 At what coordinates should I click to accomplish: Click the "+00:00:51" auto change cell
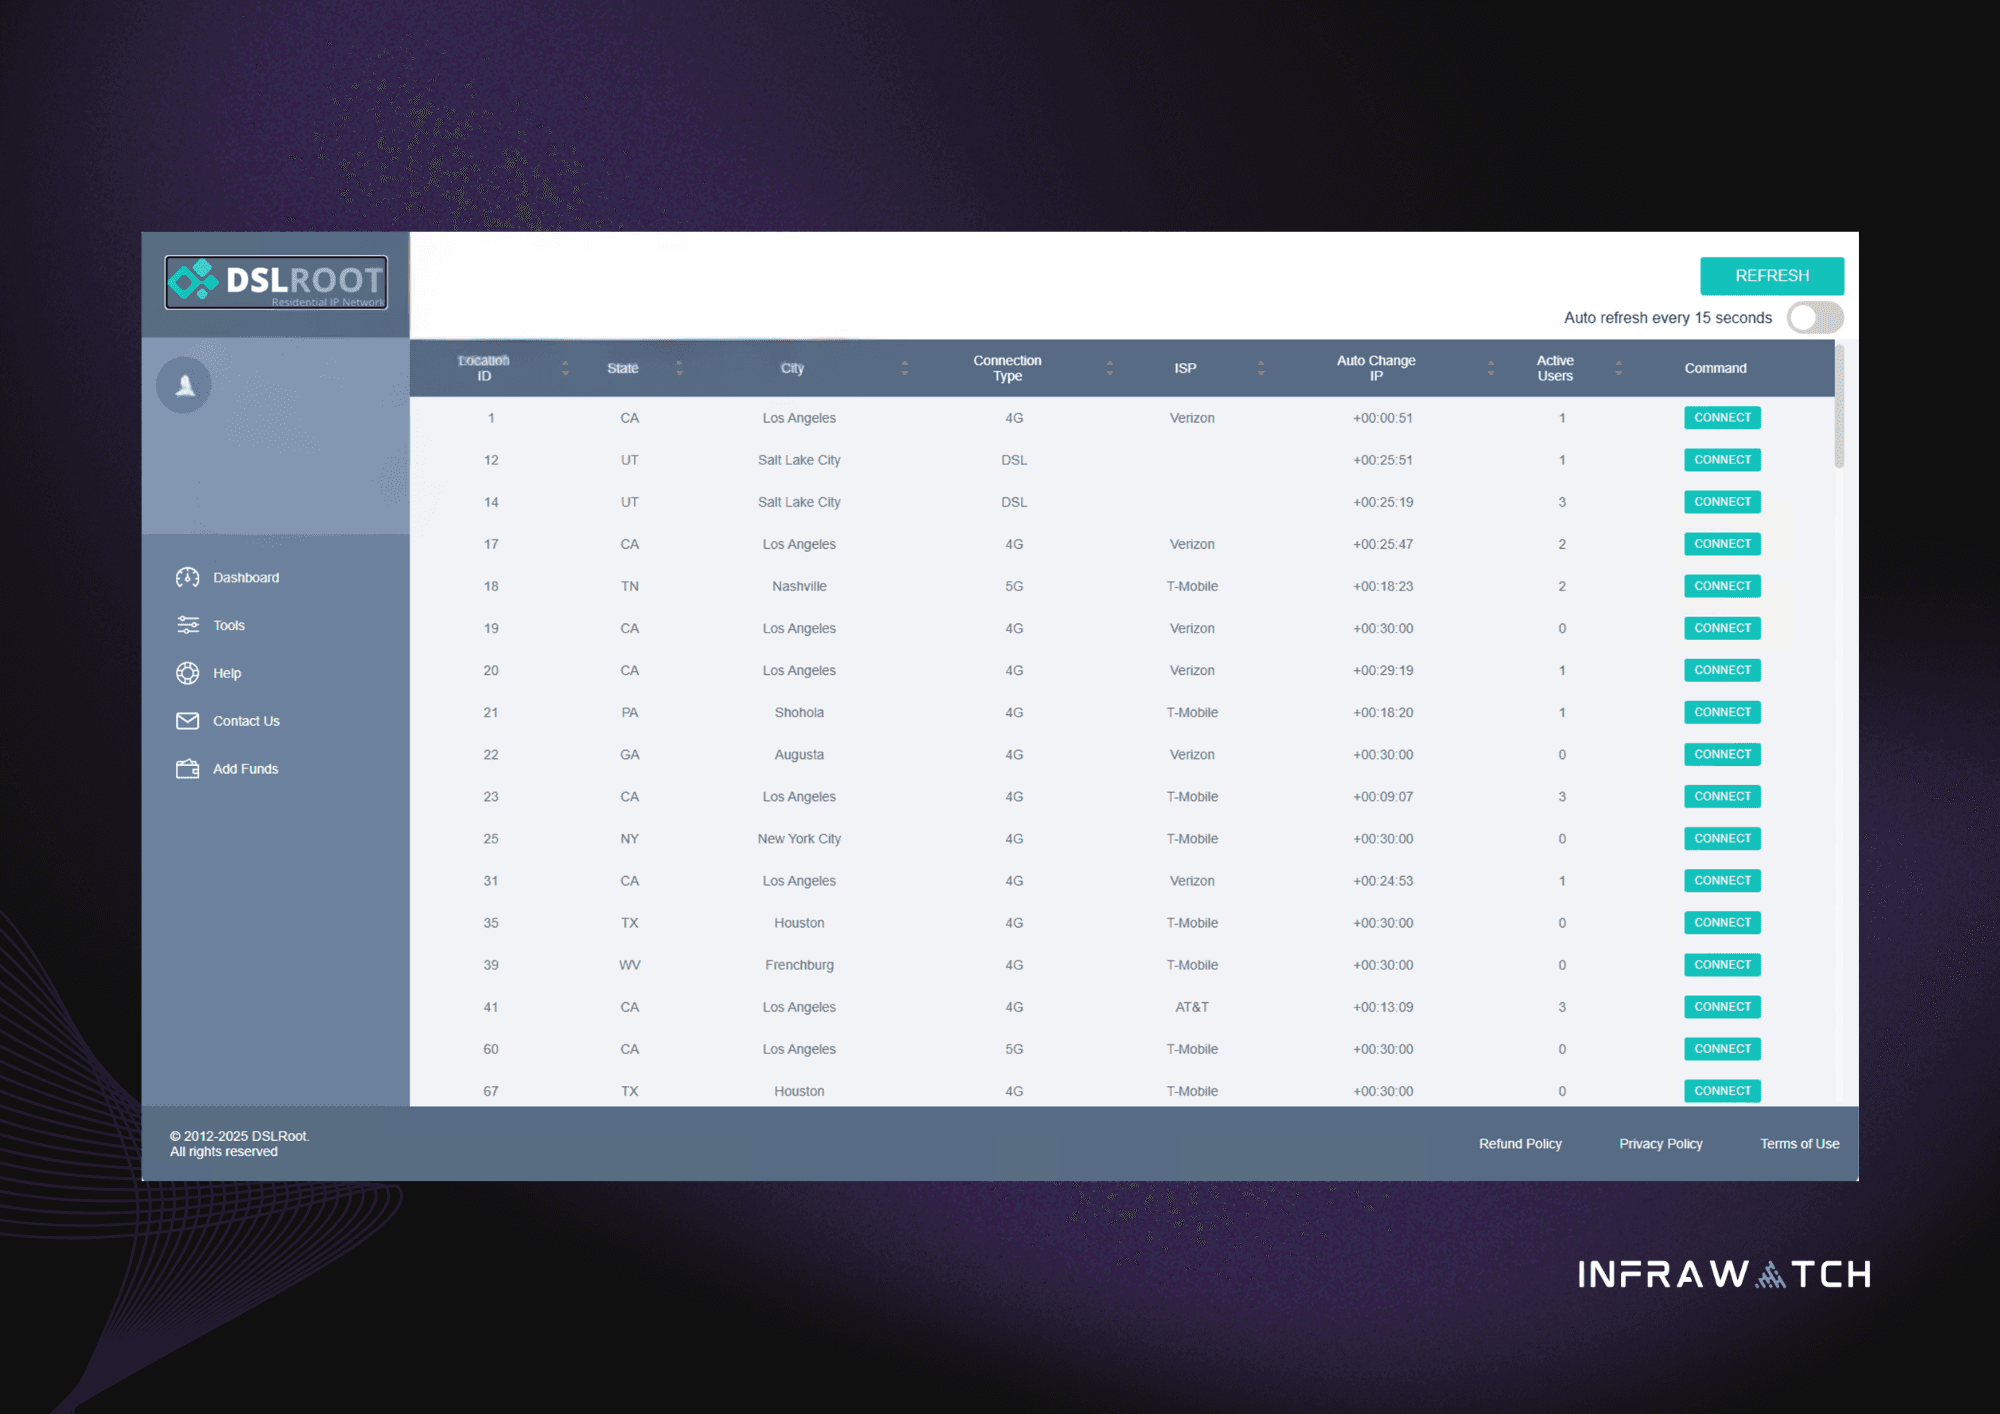pyautogui.click(x=1383, y=418)
